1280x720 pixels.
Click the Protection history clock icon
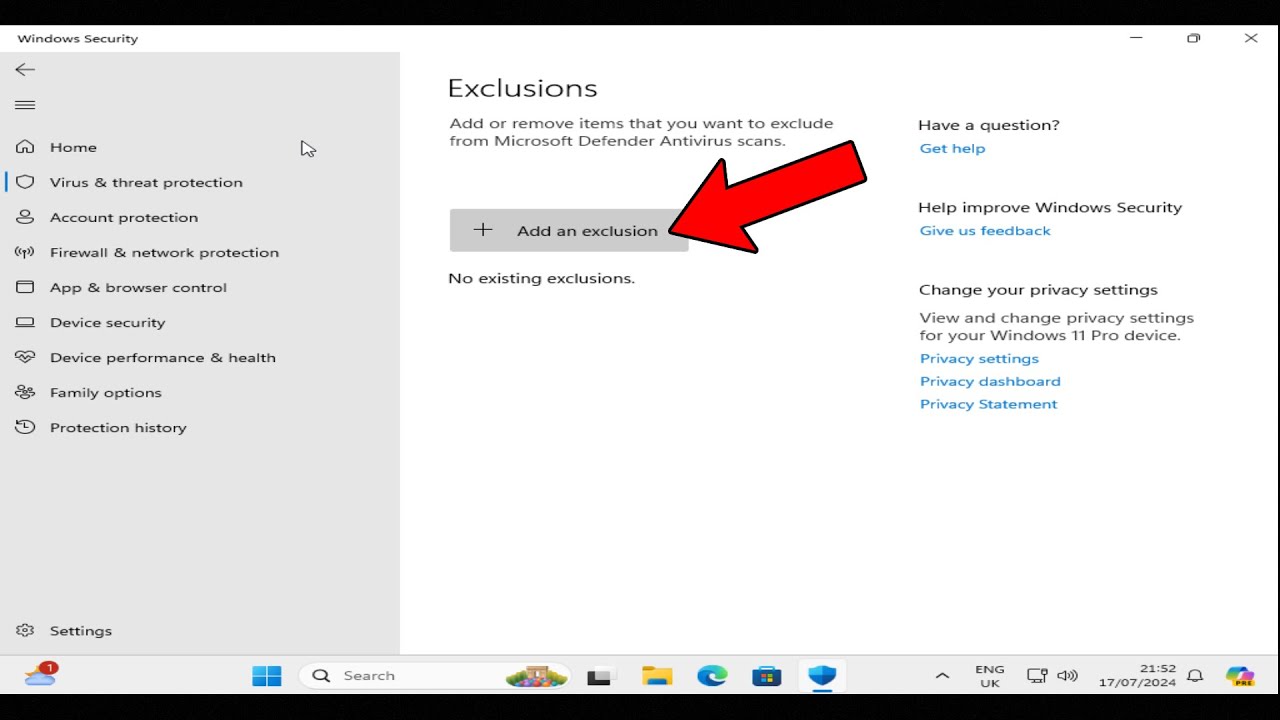(x=25, y=427)
